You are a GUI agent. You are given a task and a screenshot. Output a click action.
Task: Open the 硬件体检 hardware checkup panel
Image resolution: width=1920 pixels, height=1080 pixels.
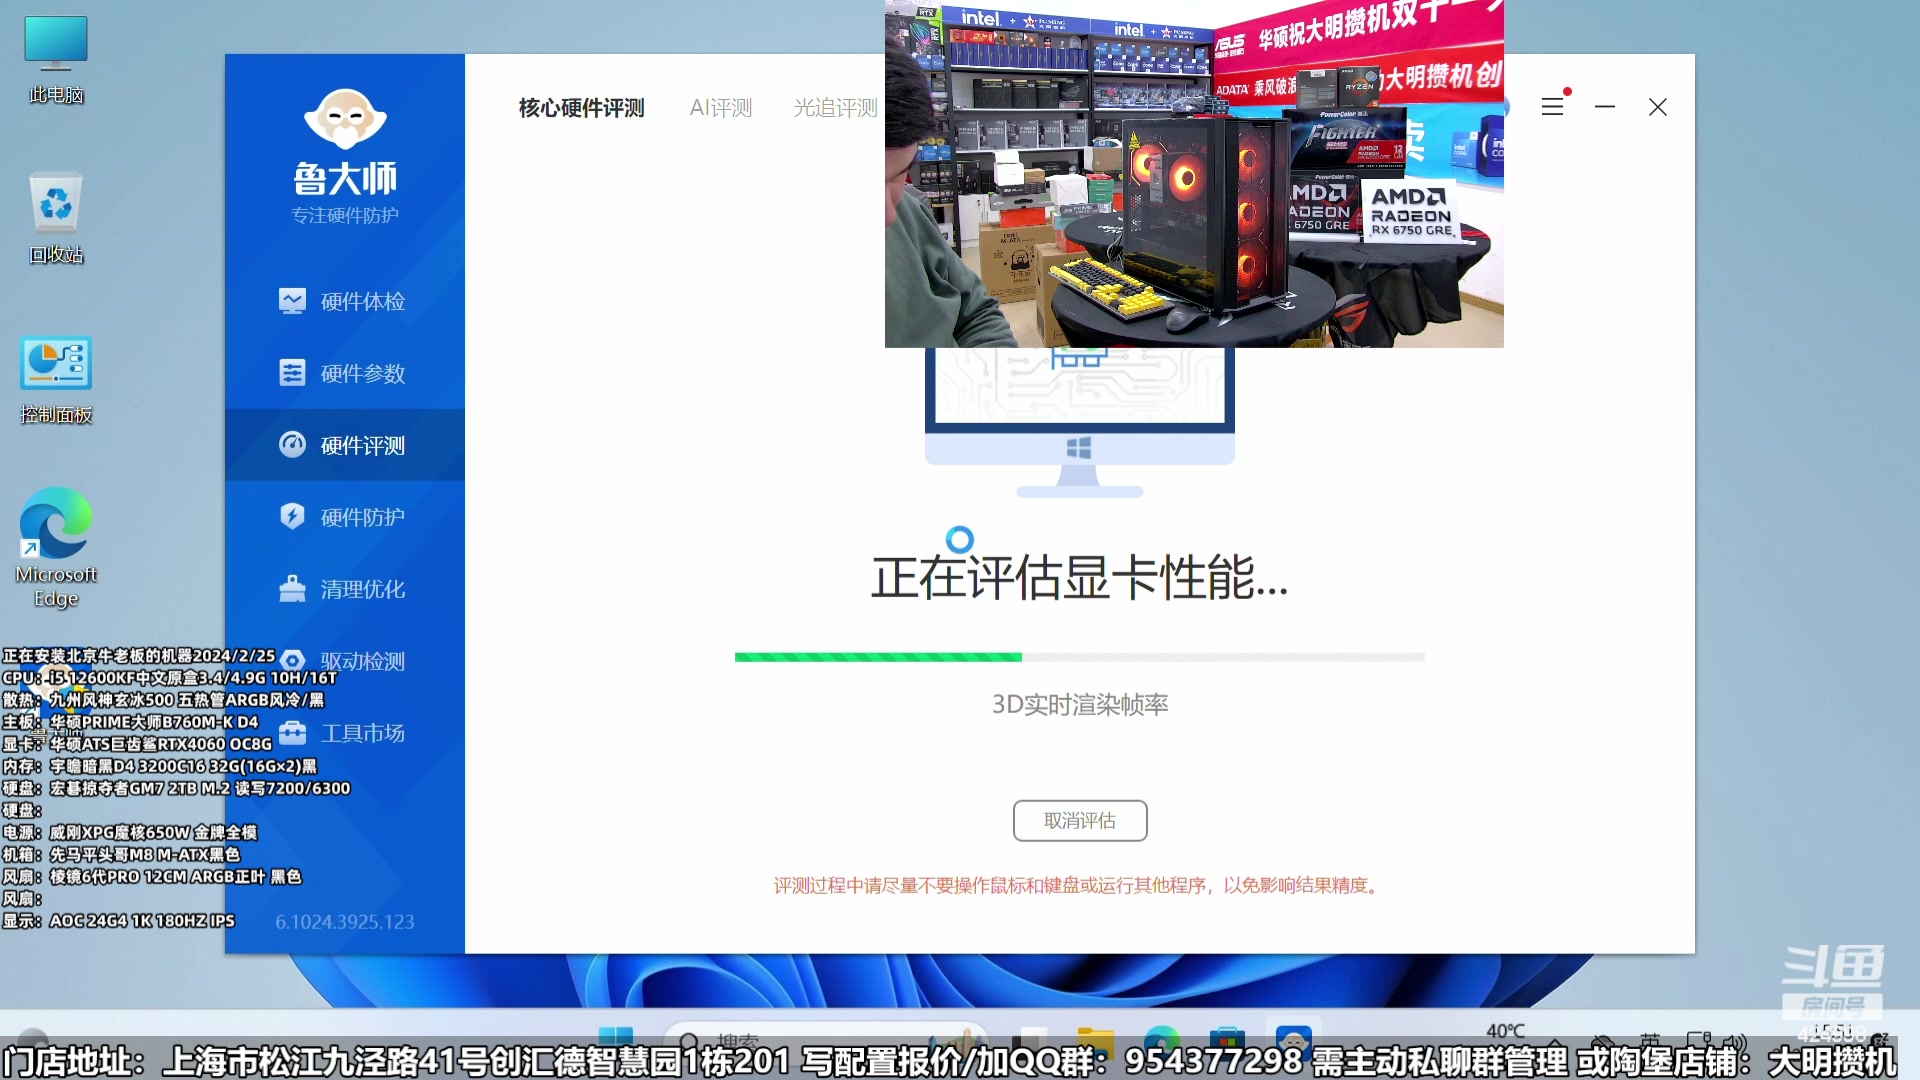[x=344, y=300]
